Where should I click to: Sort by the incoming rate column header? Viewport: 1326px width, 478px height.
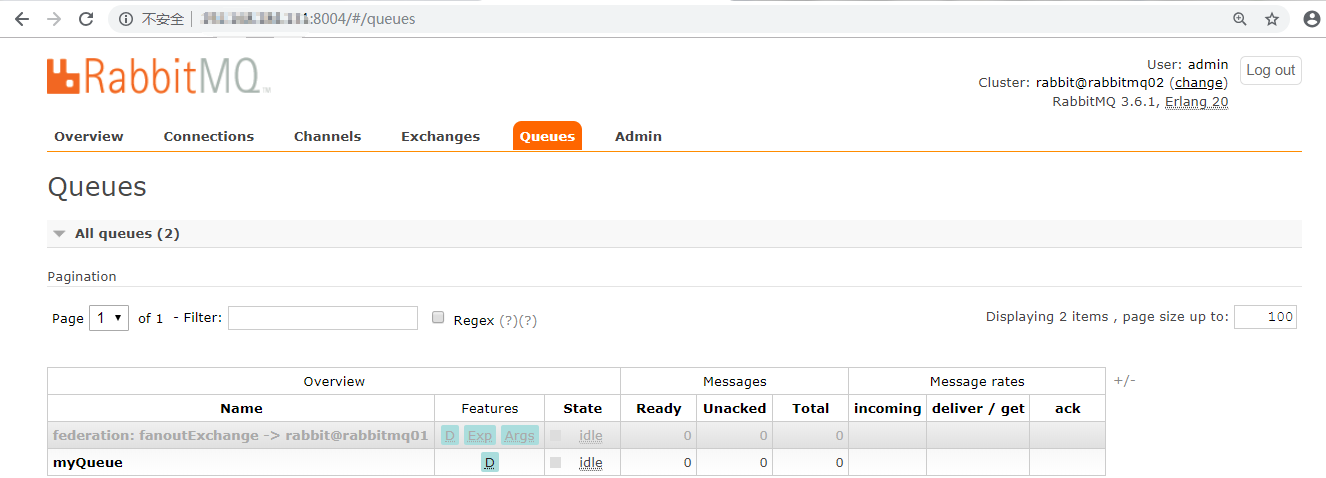[887, 408]
